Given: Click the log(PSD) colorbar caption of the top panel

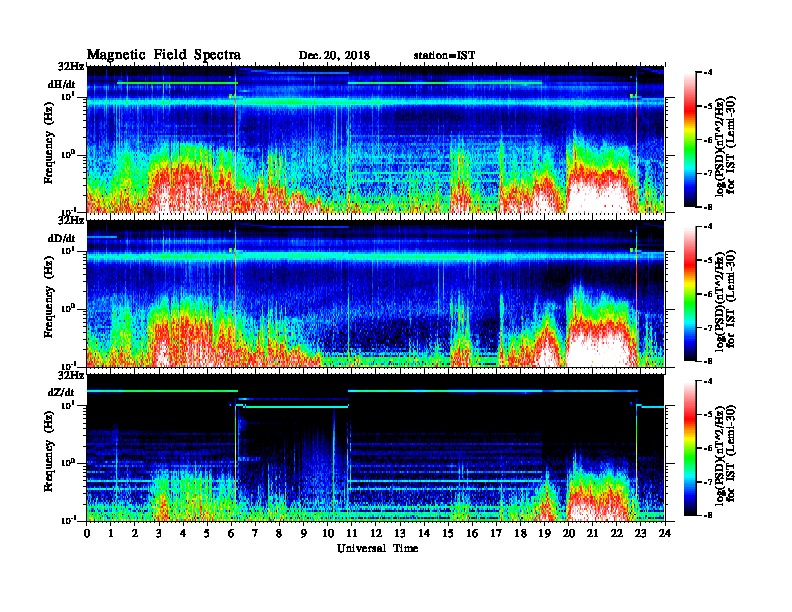Looking at the screenshot, I should [x=725, y=145].
